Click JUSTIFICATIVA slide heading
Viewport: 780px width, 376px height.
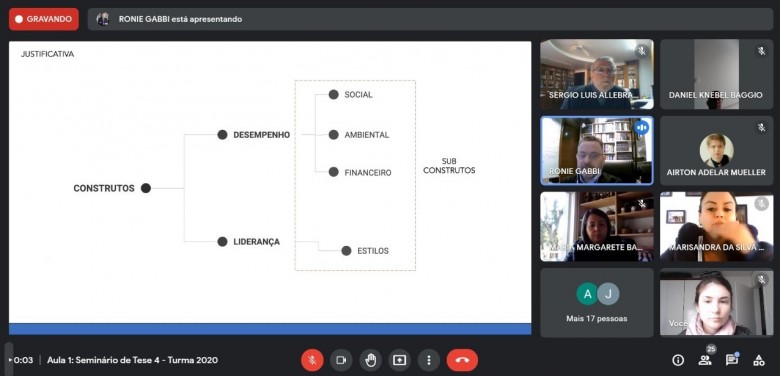[47, 54]
